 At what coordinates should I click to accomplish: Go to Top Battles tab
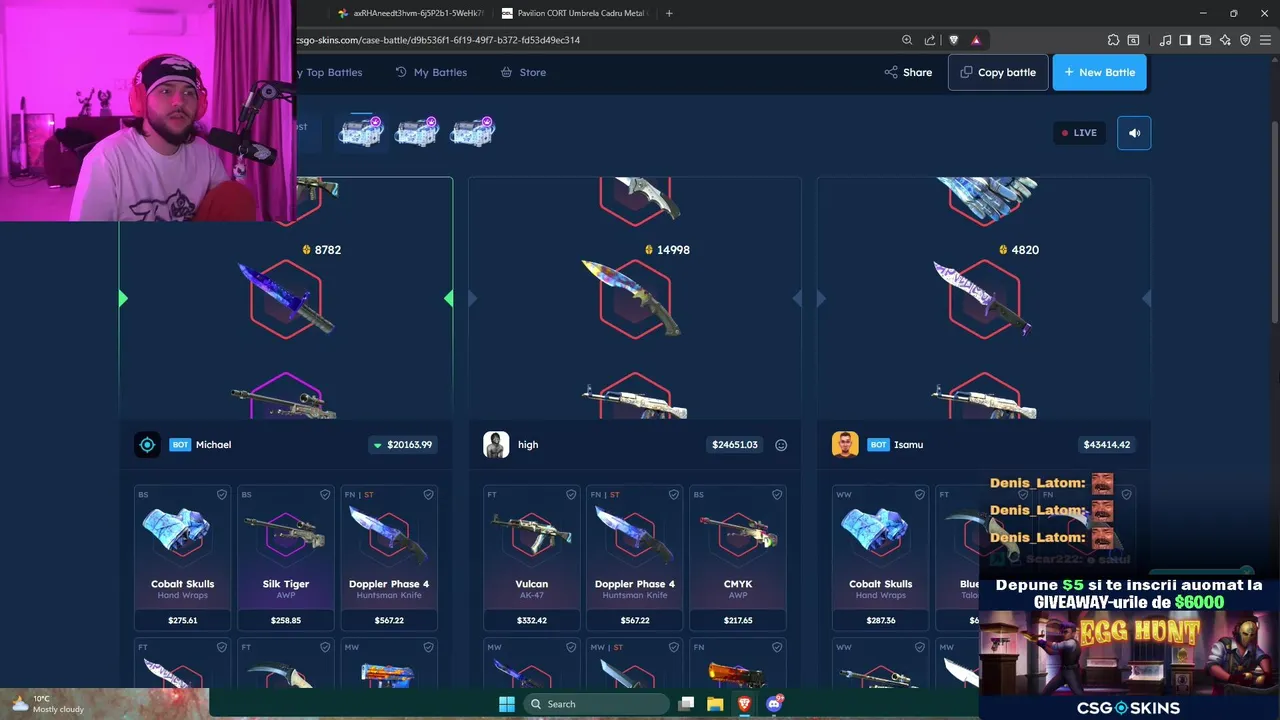click(x=330, y=72)
